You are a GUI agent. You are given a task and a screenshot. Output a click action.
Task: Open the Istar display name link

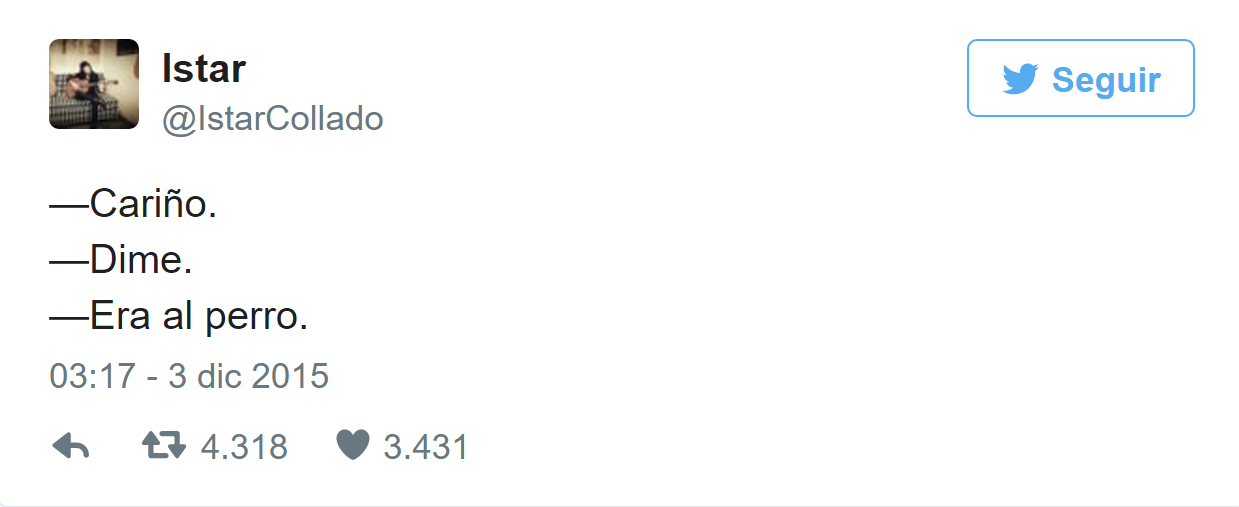[x=204, y=69]
